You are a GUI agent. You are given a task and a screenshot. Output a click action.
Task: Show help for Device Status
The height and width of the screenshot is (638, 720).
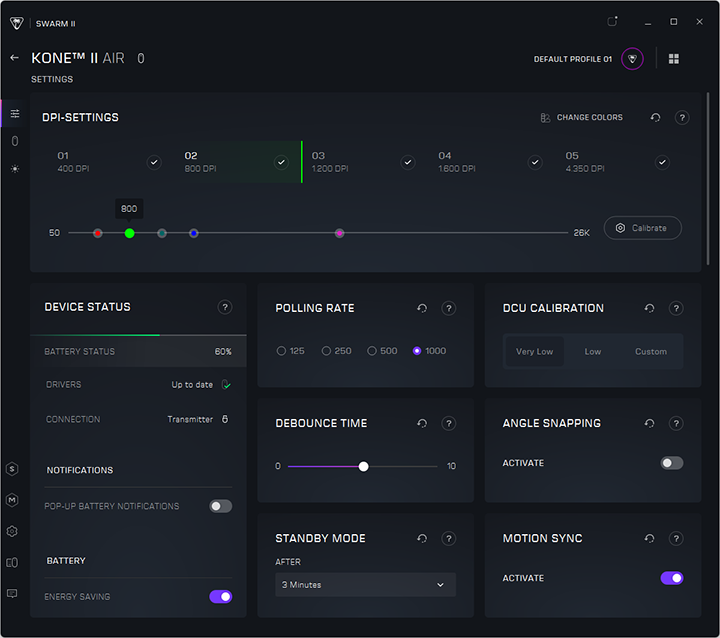pos(225,308)
